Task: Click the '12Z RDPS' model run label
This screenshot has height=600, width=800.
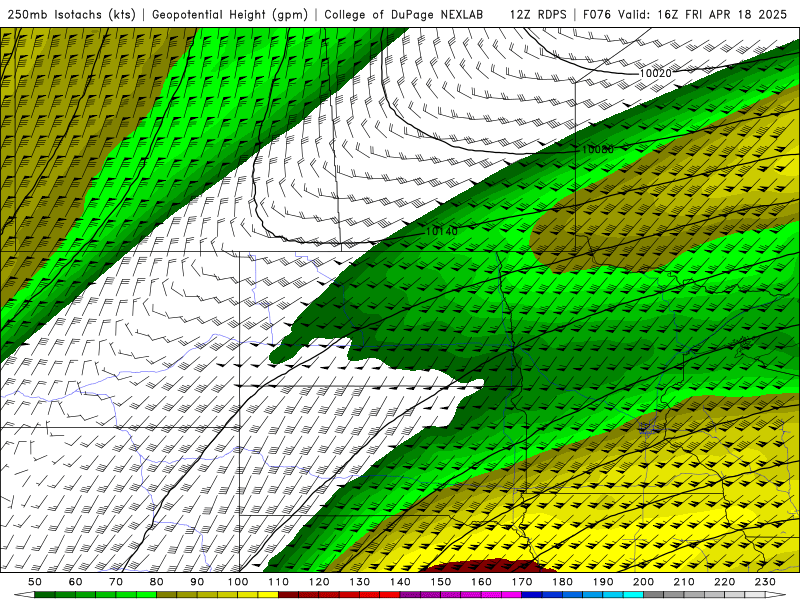Action: coord(538,14)
